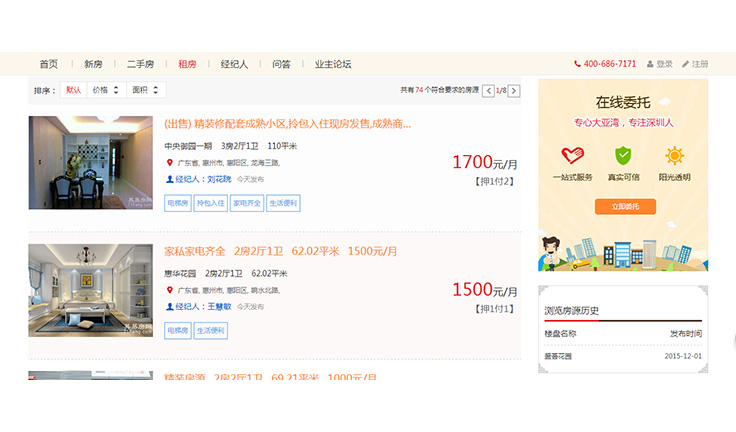Select the 拎包入住 tag on first listing

(211, 203)
